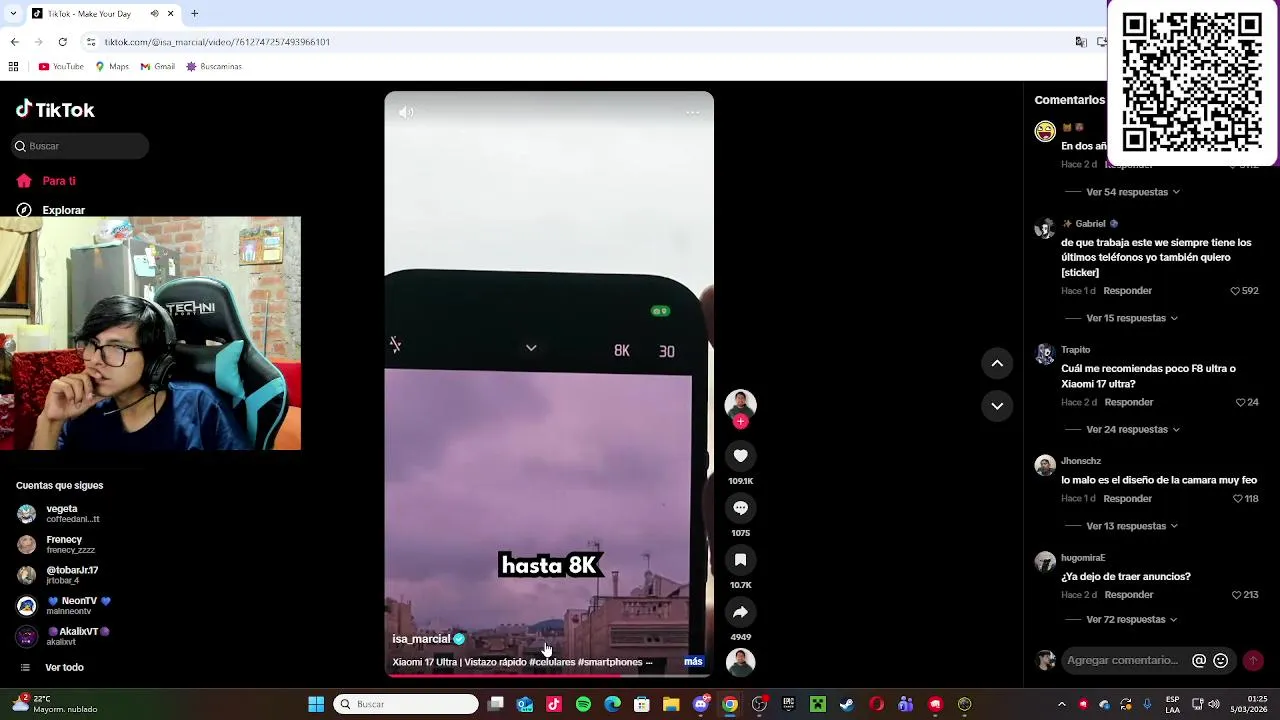Open the Gmail bookmark
This screenshot has height=720, width=1280.
click(x=158, y=67)
